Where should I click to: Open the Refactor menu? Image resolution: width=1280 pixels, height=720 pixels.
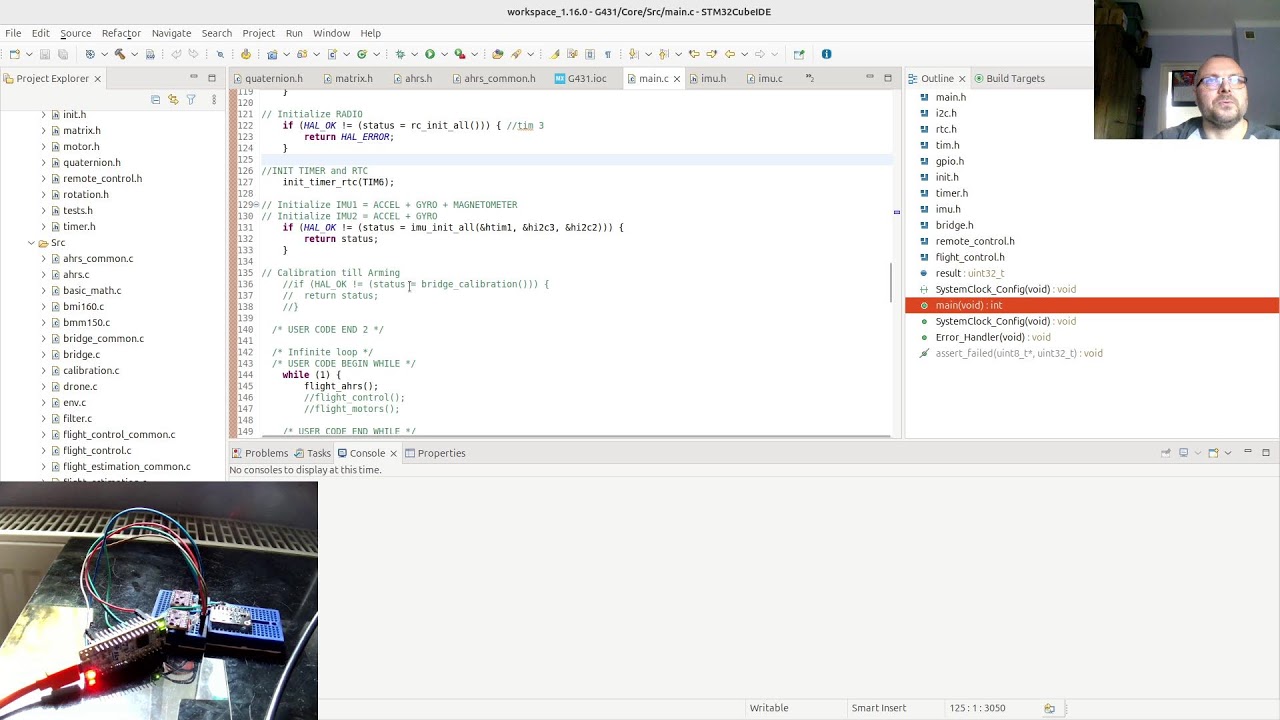pyautogui.click(x=121, y=33)
